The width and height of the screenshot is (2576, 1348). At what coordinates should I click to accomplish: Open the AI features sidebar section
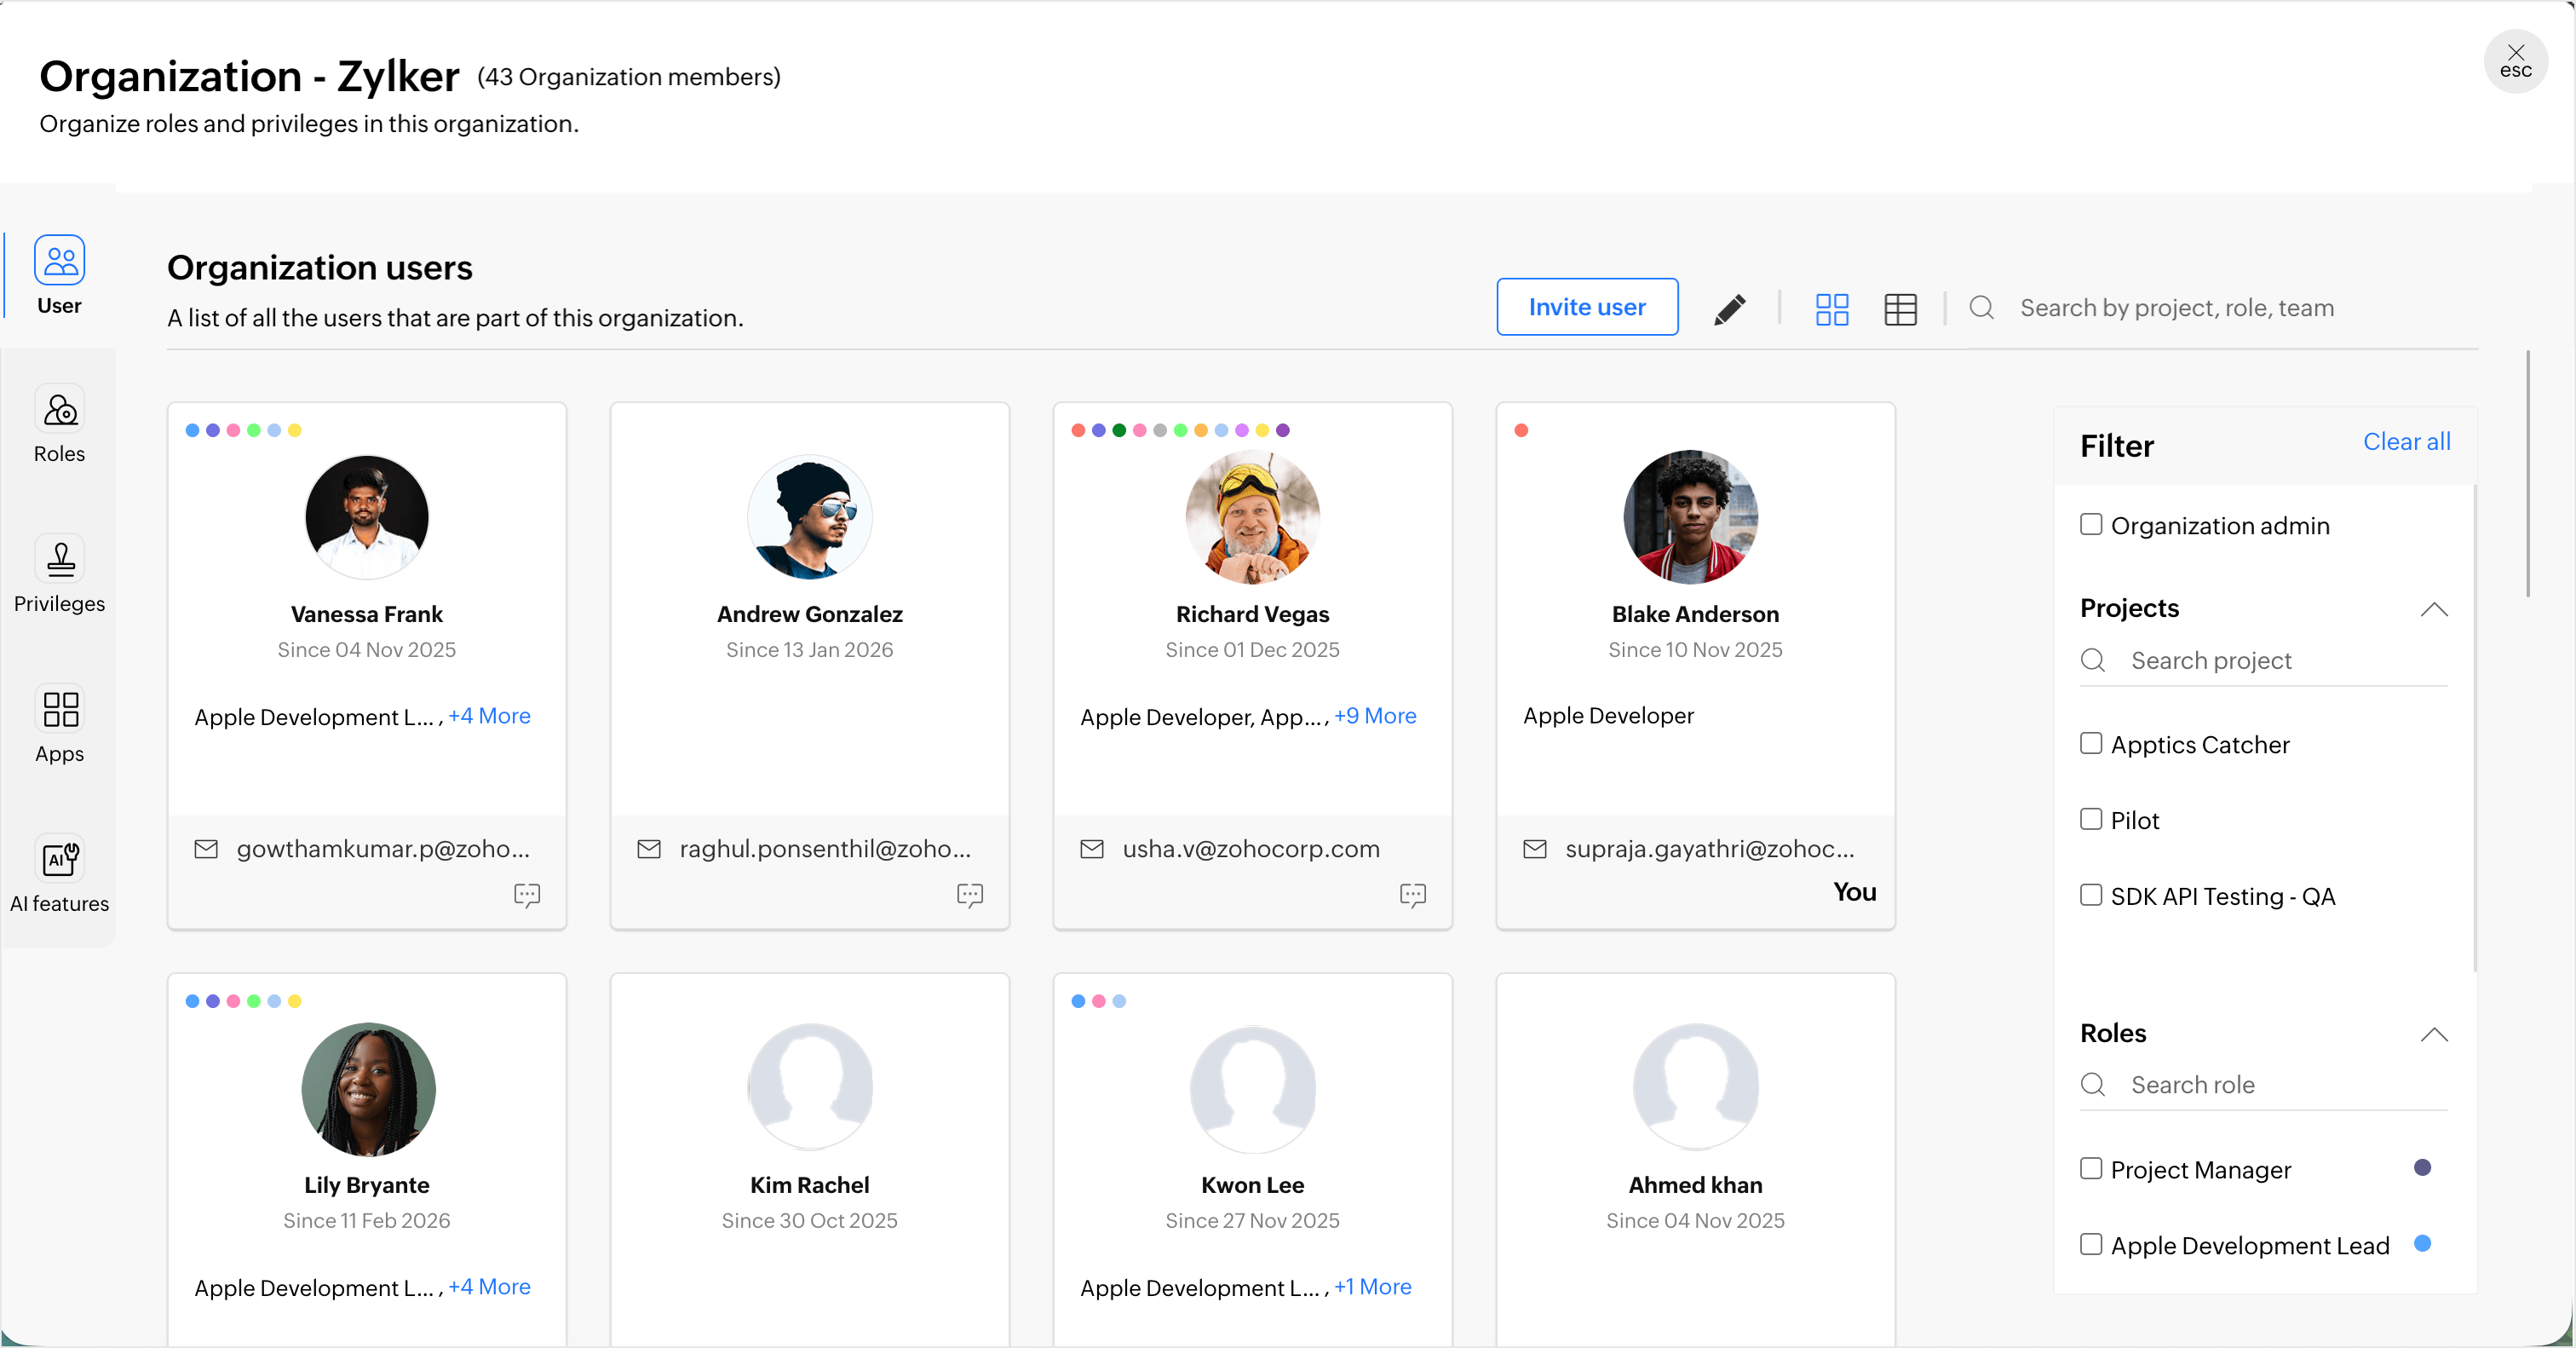click(59, 875)
